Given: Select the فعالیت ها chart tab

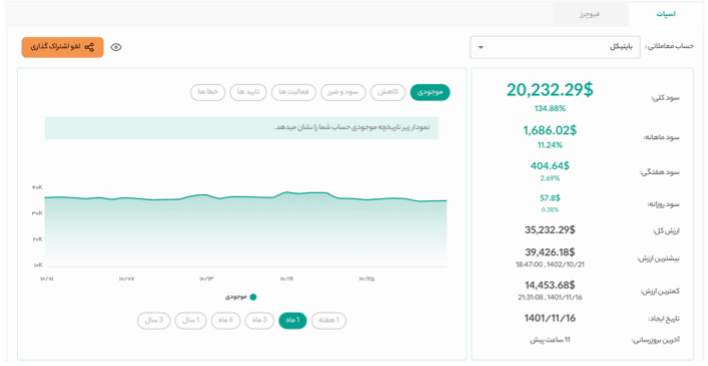Looking at the screenshot, I should (x=293, y=92).
